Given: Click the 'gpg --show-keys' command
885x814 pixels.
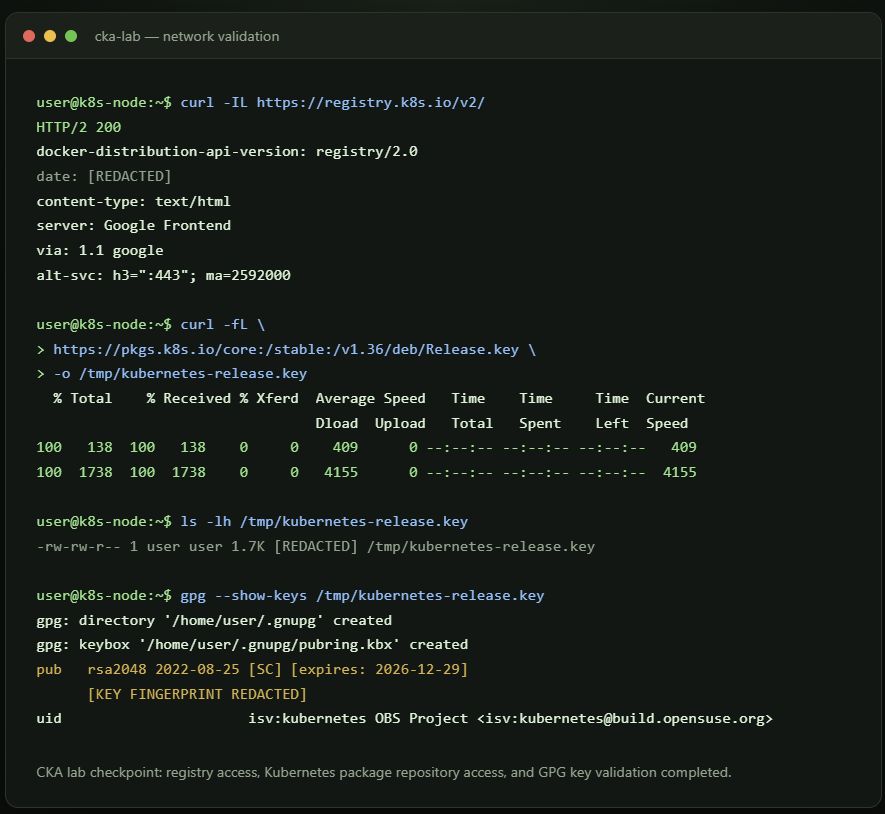Looking at the screenshot, I should coord(243,596).
